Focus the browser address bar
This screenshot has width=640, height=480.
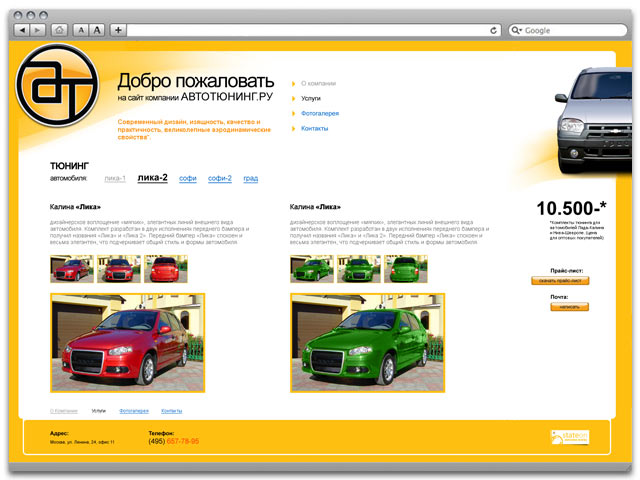[313, 30]
